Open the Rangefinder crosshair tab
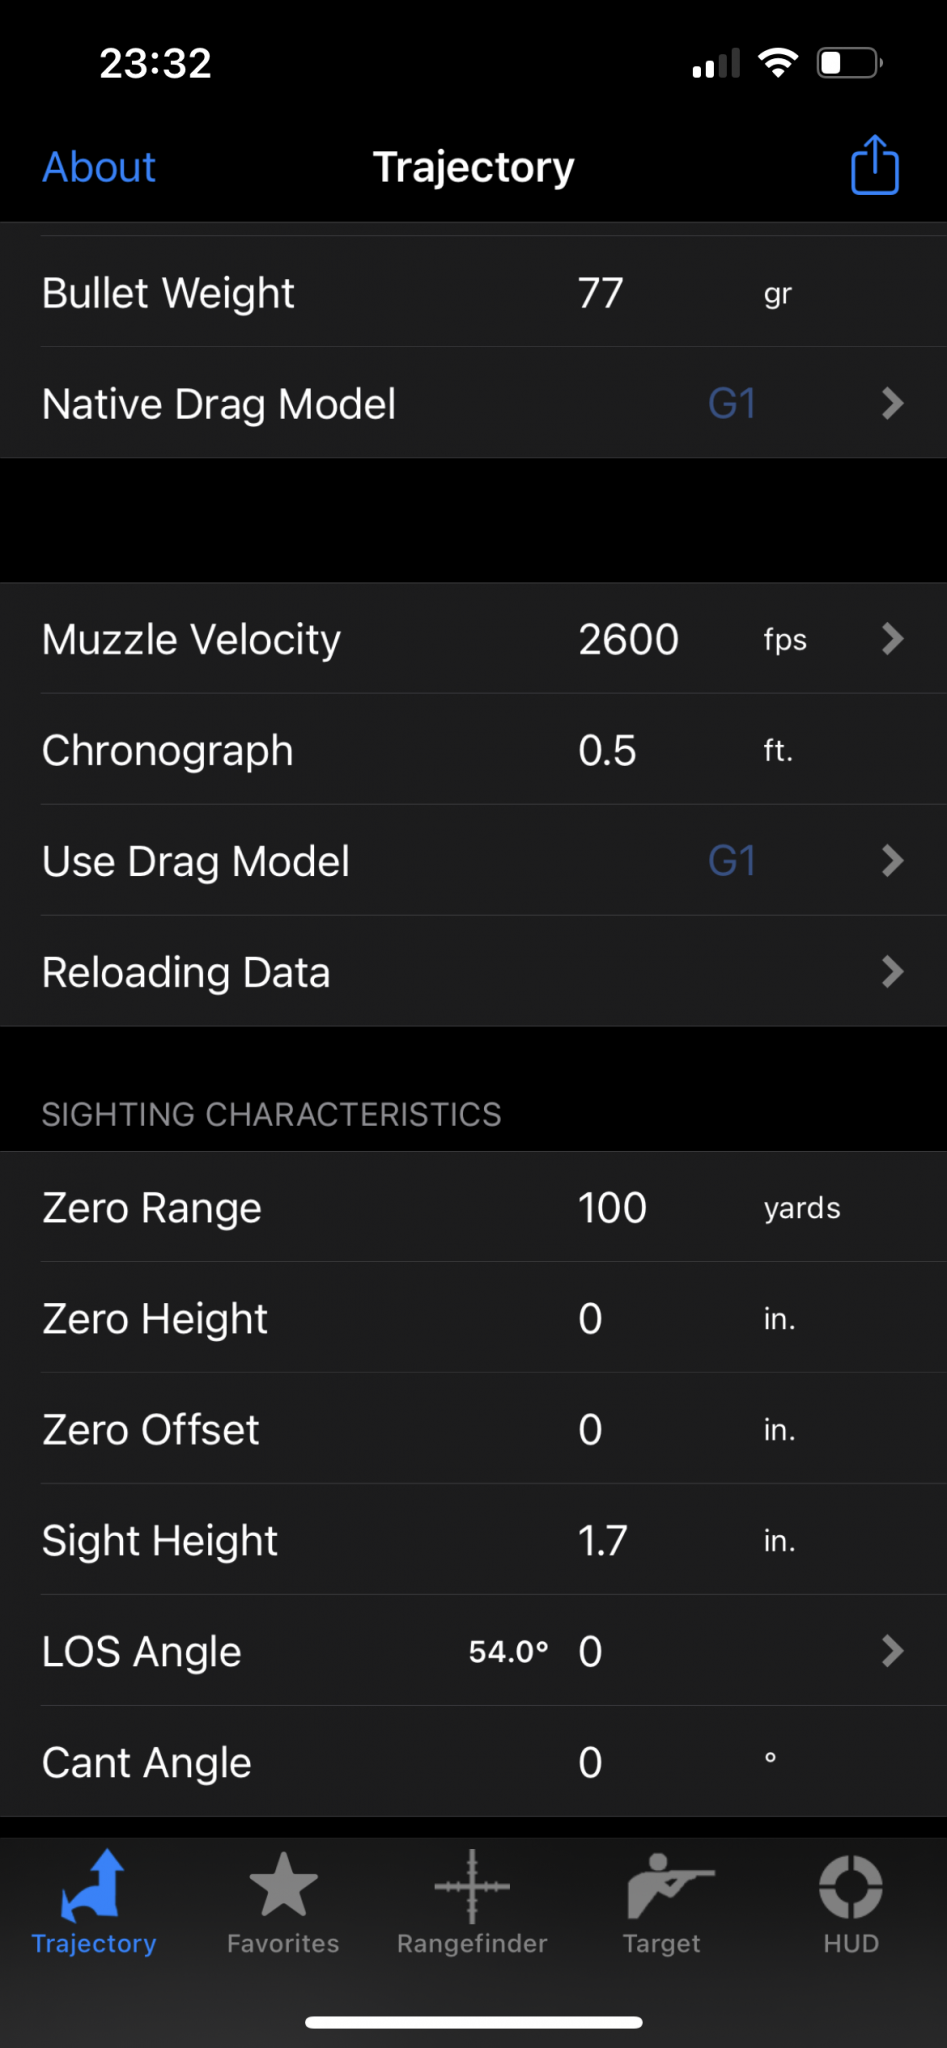The image size is (947, 2048). click(472, 1903)
